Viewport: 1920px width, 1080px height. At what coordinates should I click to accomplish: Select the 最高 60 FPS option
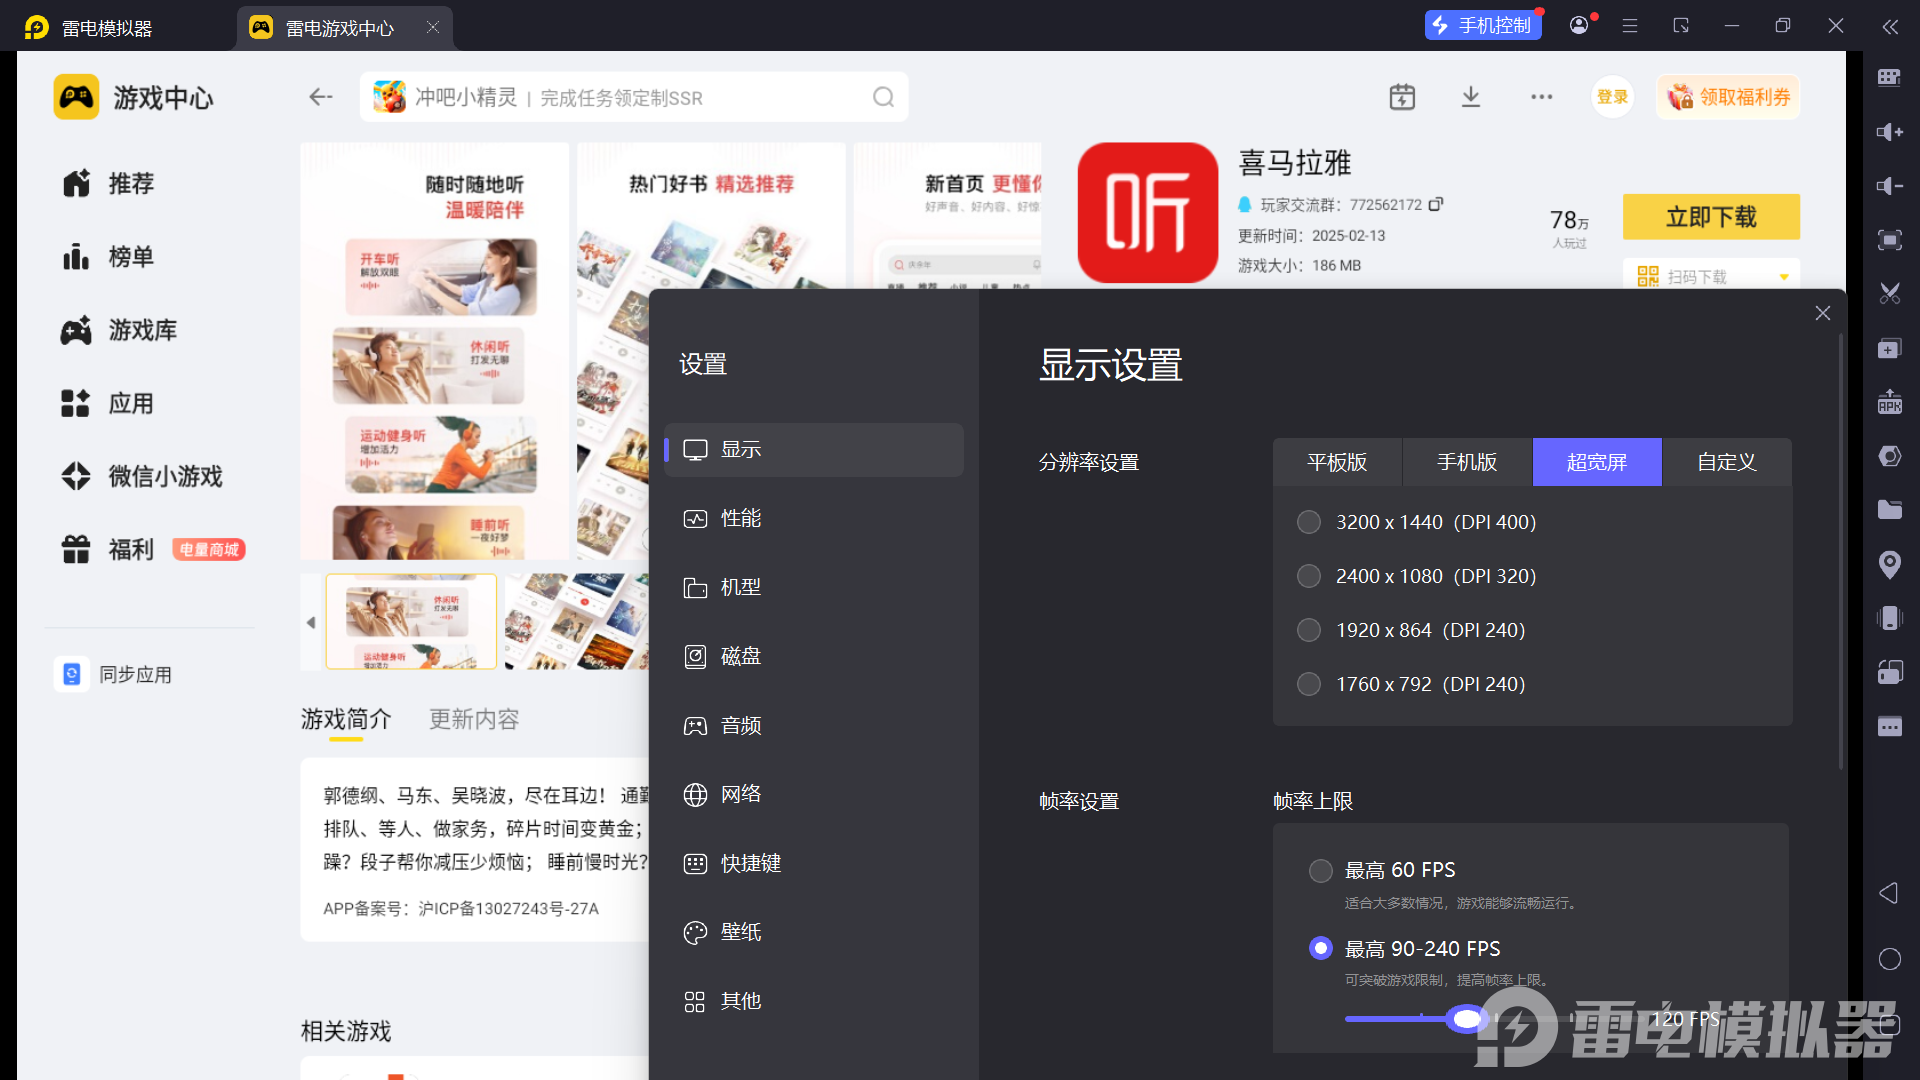1320,870
